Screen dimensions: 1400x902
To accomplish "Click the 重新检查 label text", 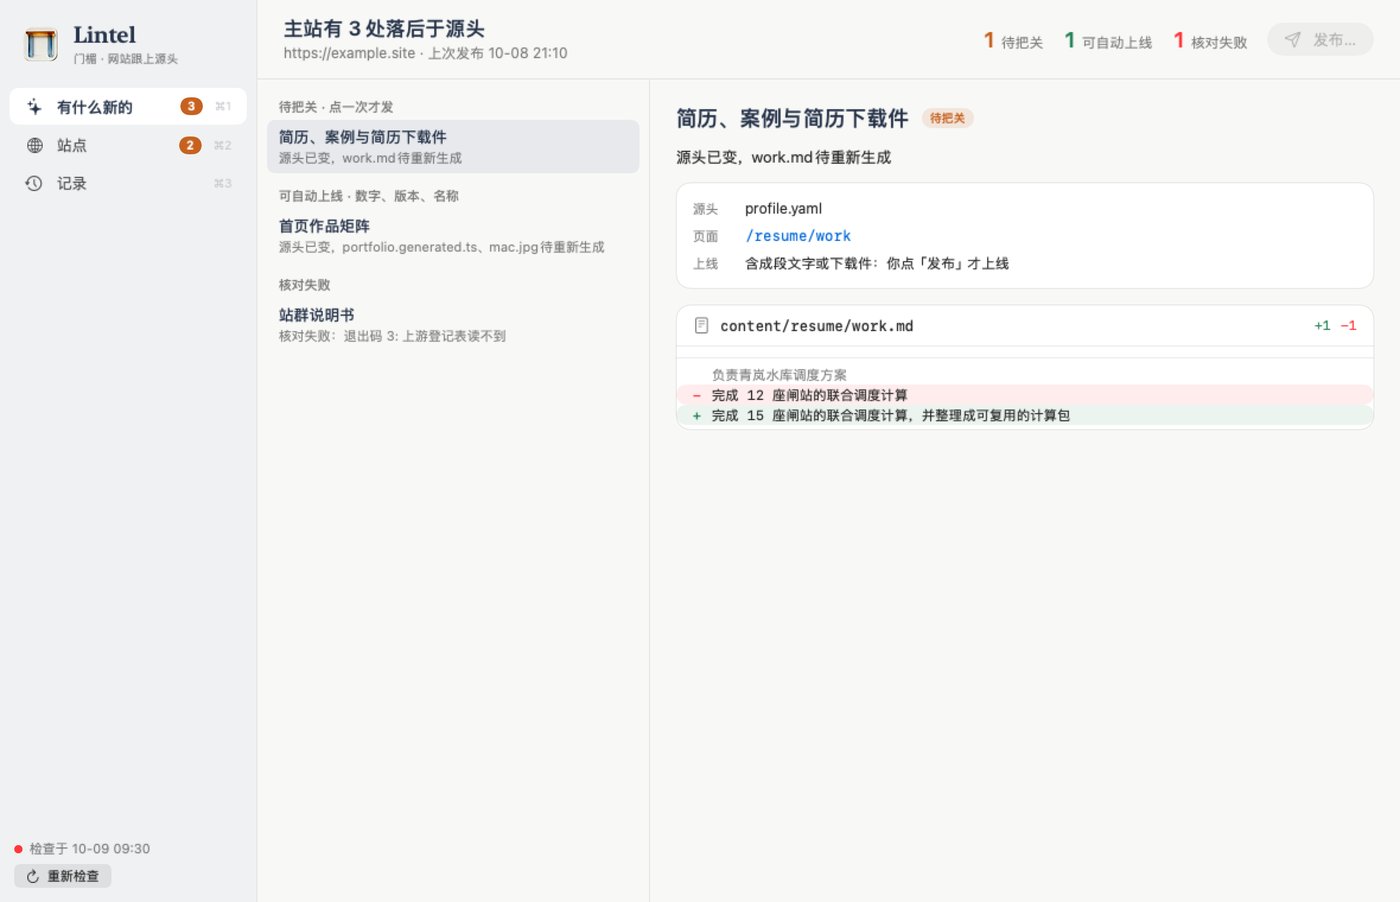I will (73, 876).
